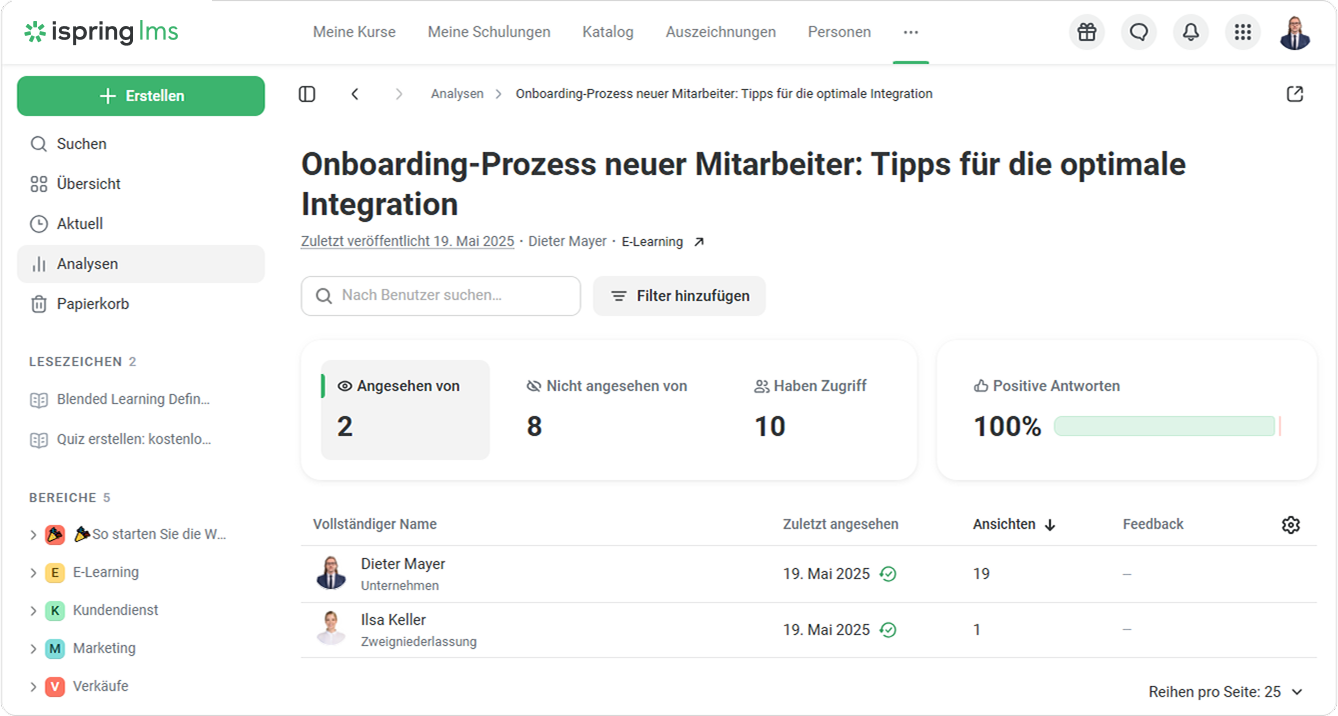The height and width of the screenshot is (716, 1338).
Task: Open Ilsa Keller's user row
Action: [x=808, y=630]
